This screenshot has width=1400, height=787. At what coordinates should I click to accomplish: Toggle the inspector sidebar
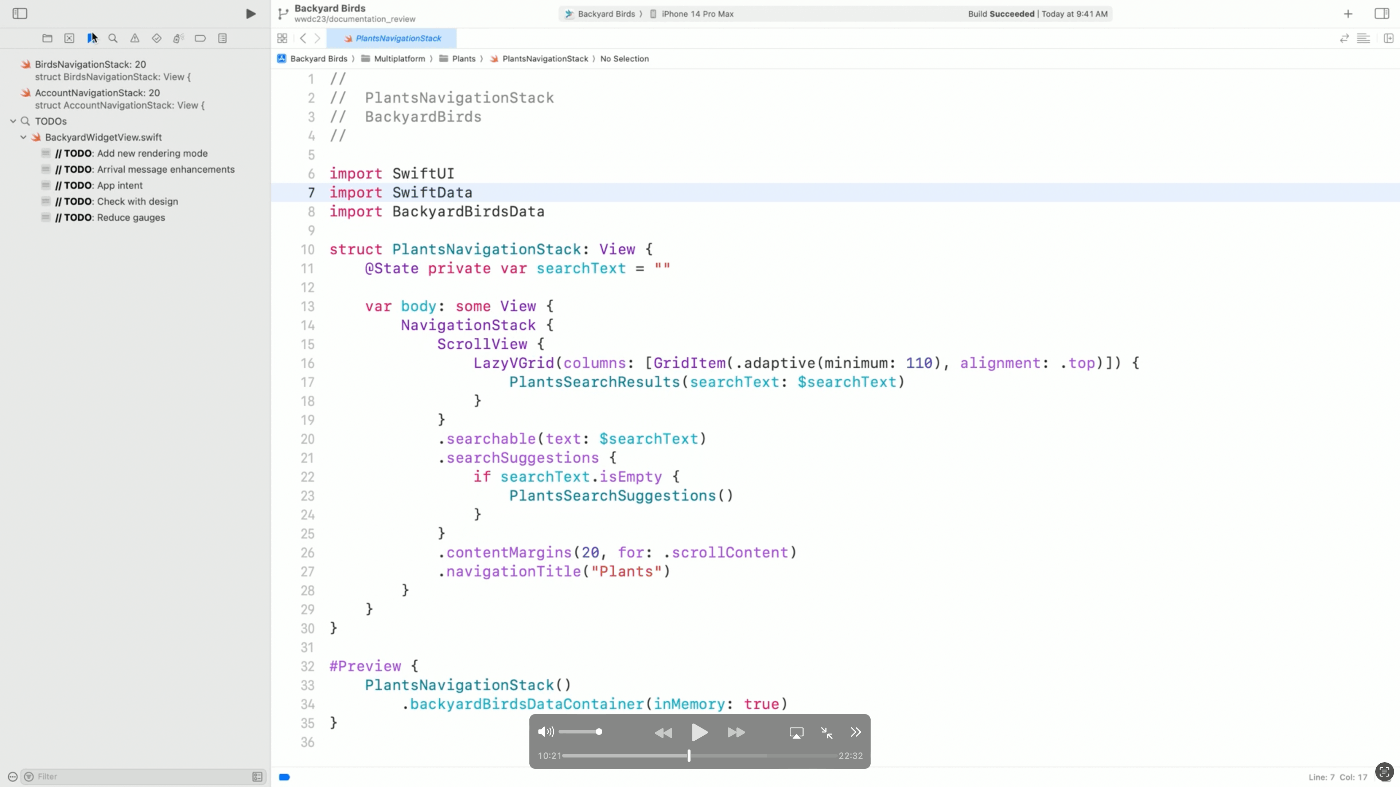click(x=1382, y=14)
